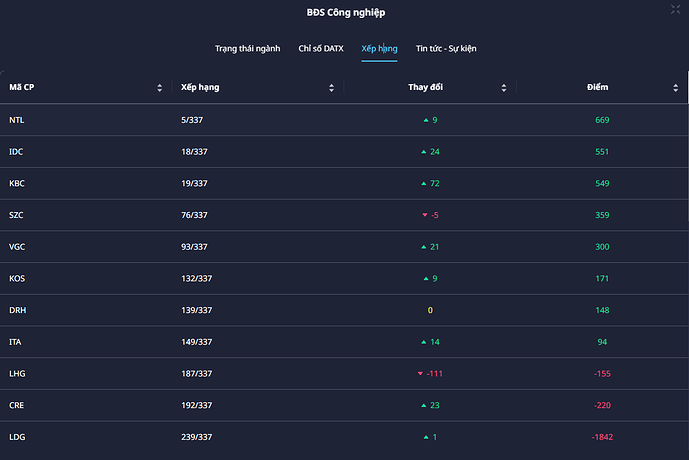Image resolution: width=689 pixels, height=460 pixels.
Task: Switch to Chỉ số DATX tab
Action: click(x=321, y=48)
